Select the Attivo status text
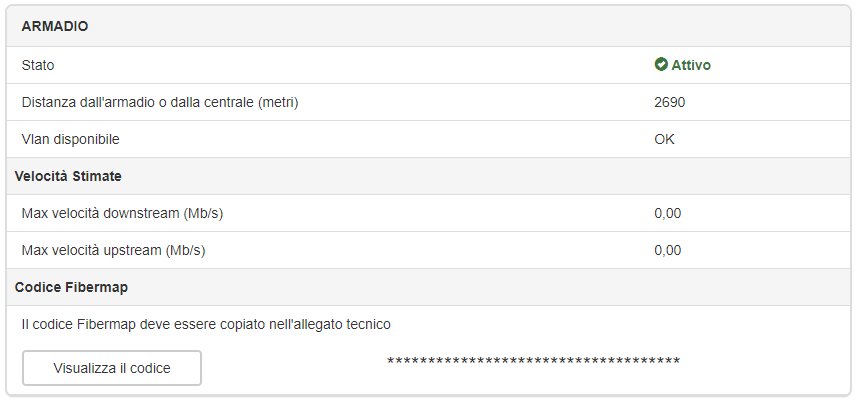This screenshot has width=863, height=403. coord(691,65)
